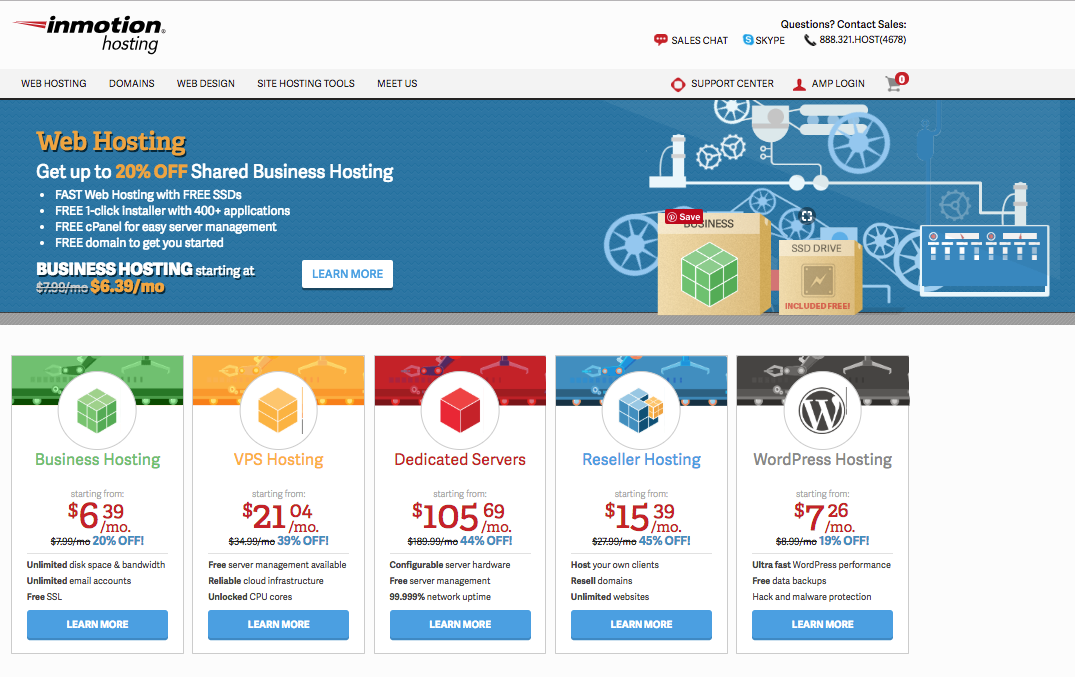Click the Unlimited websites text
Viewport: 1075px width, 677px height.
[610, 597]
